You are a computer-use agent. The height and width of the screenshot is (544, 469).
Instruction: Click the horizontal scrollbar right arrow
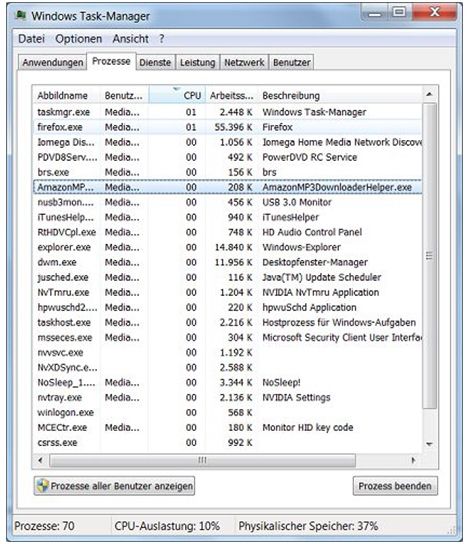413,460
